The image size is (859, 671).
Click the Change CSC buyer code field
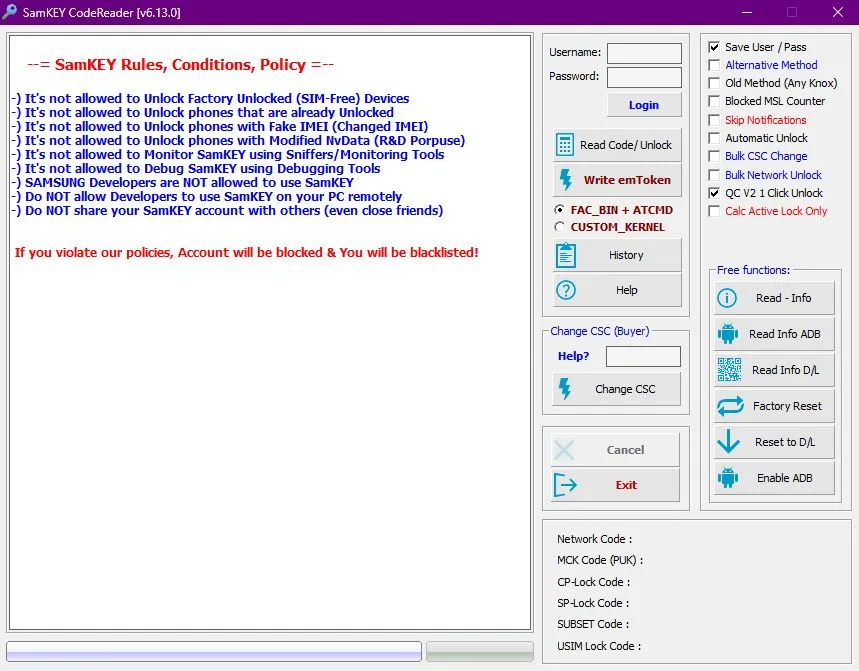pos(643,356)
